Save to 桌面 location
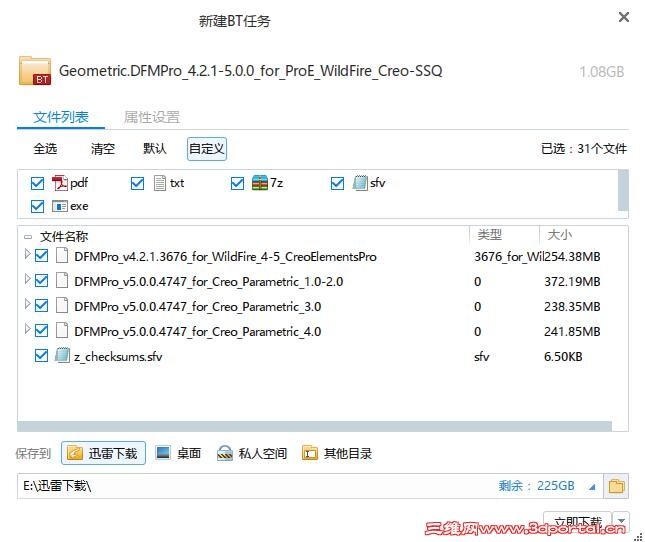645x542 pixels. pyautogui.click(x=179, y=453)
